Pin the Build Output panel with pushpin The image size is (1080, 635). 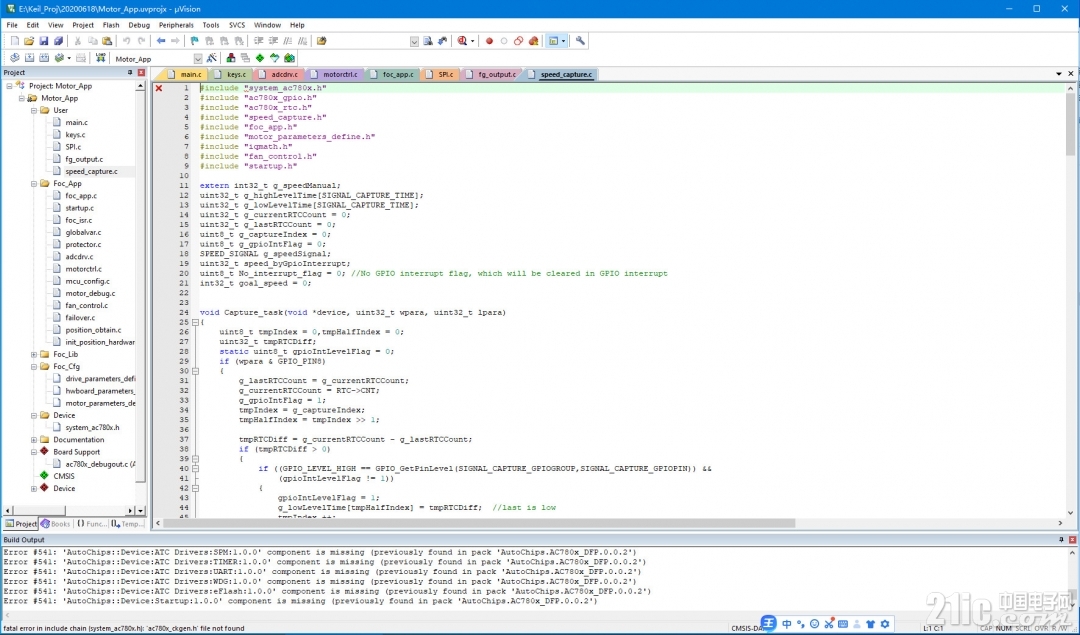coord(1061,540)
